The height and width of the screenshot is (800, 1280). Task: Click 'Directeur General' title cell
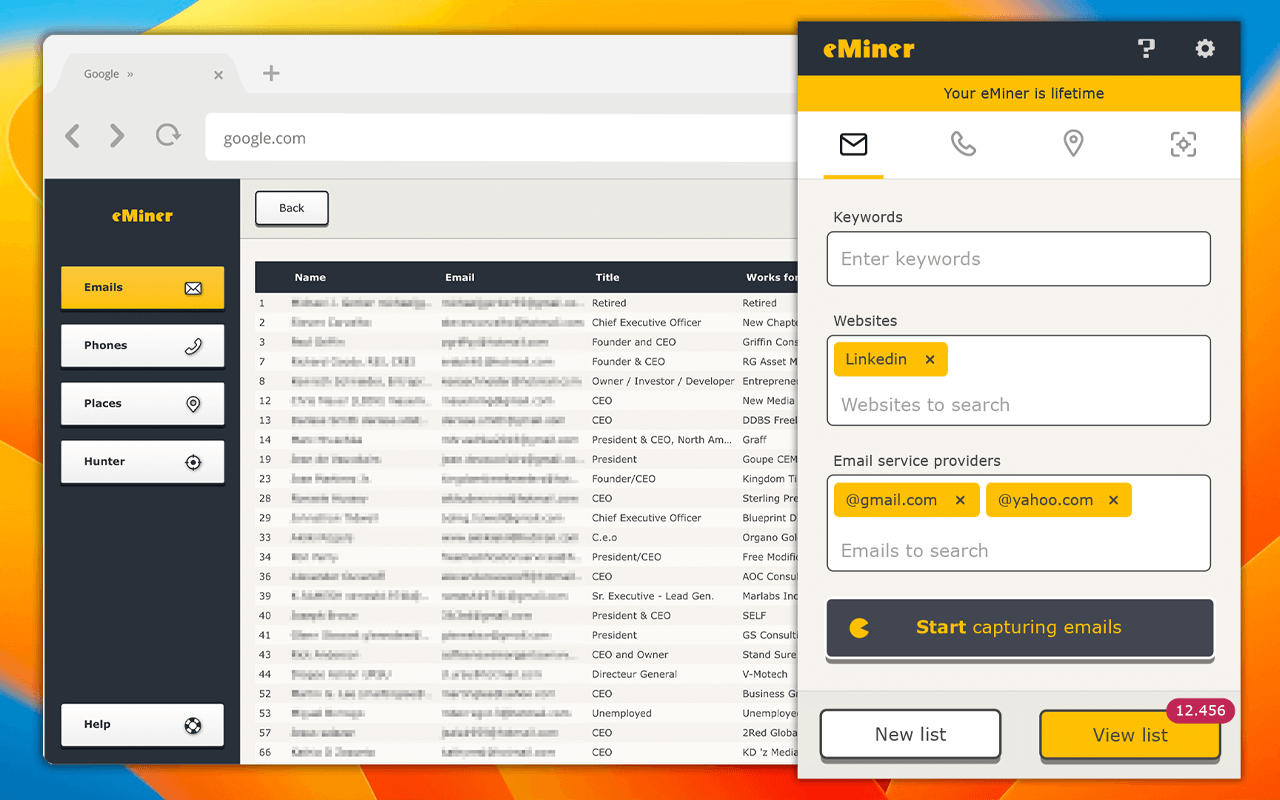[x=634, y=674]
